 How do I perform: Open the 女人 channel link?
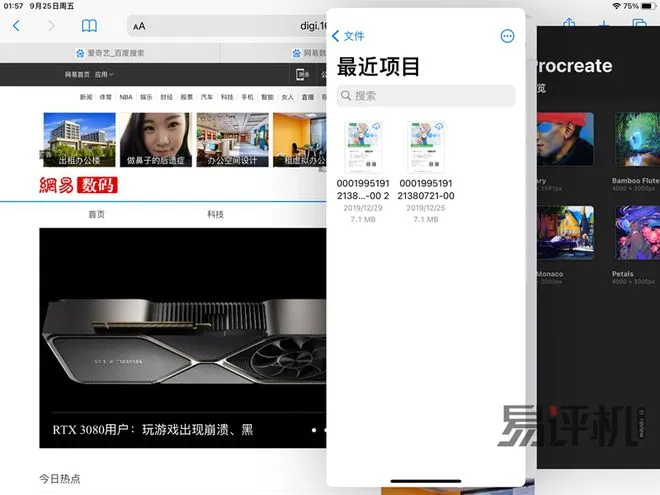287,97
